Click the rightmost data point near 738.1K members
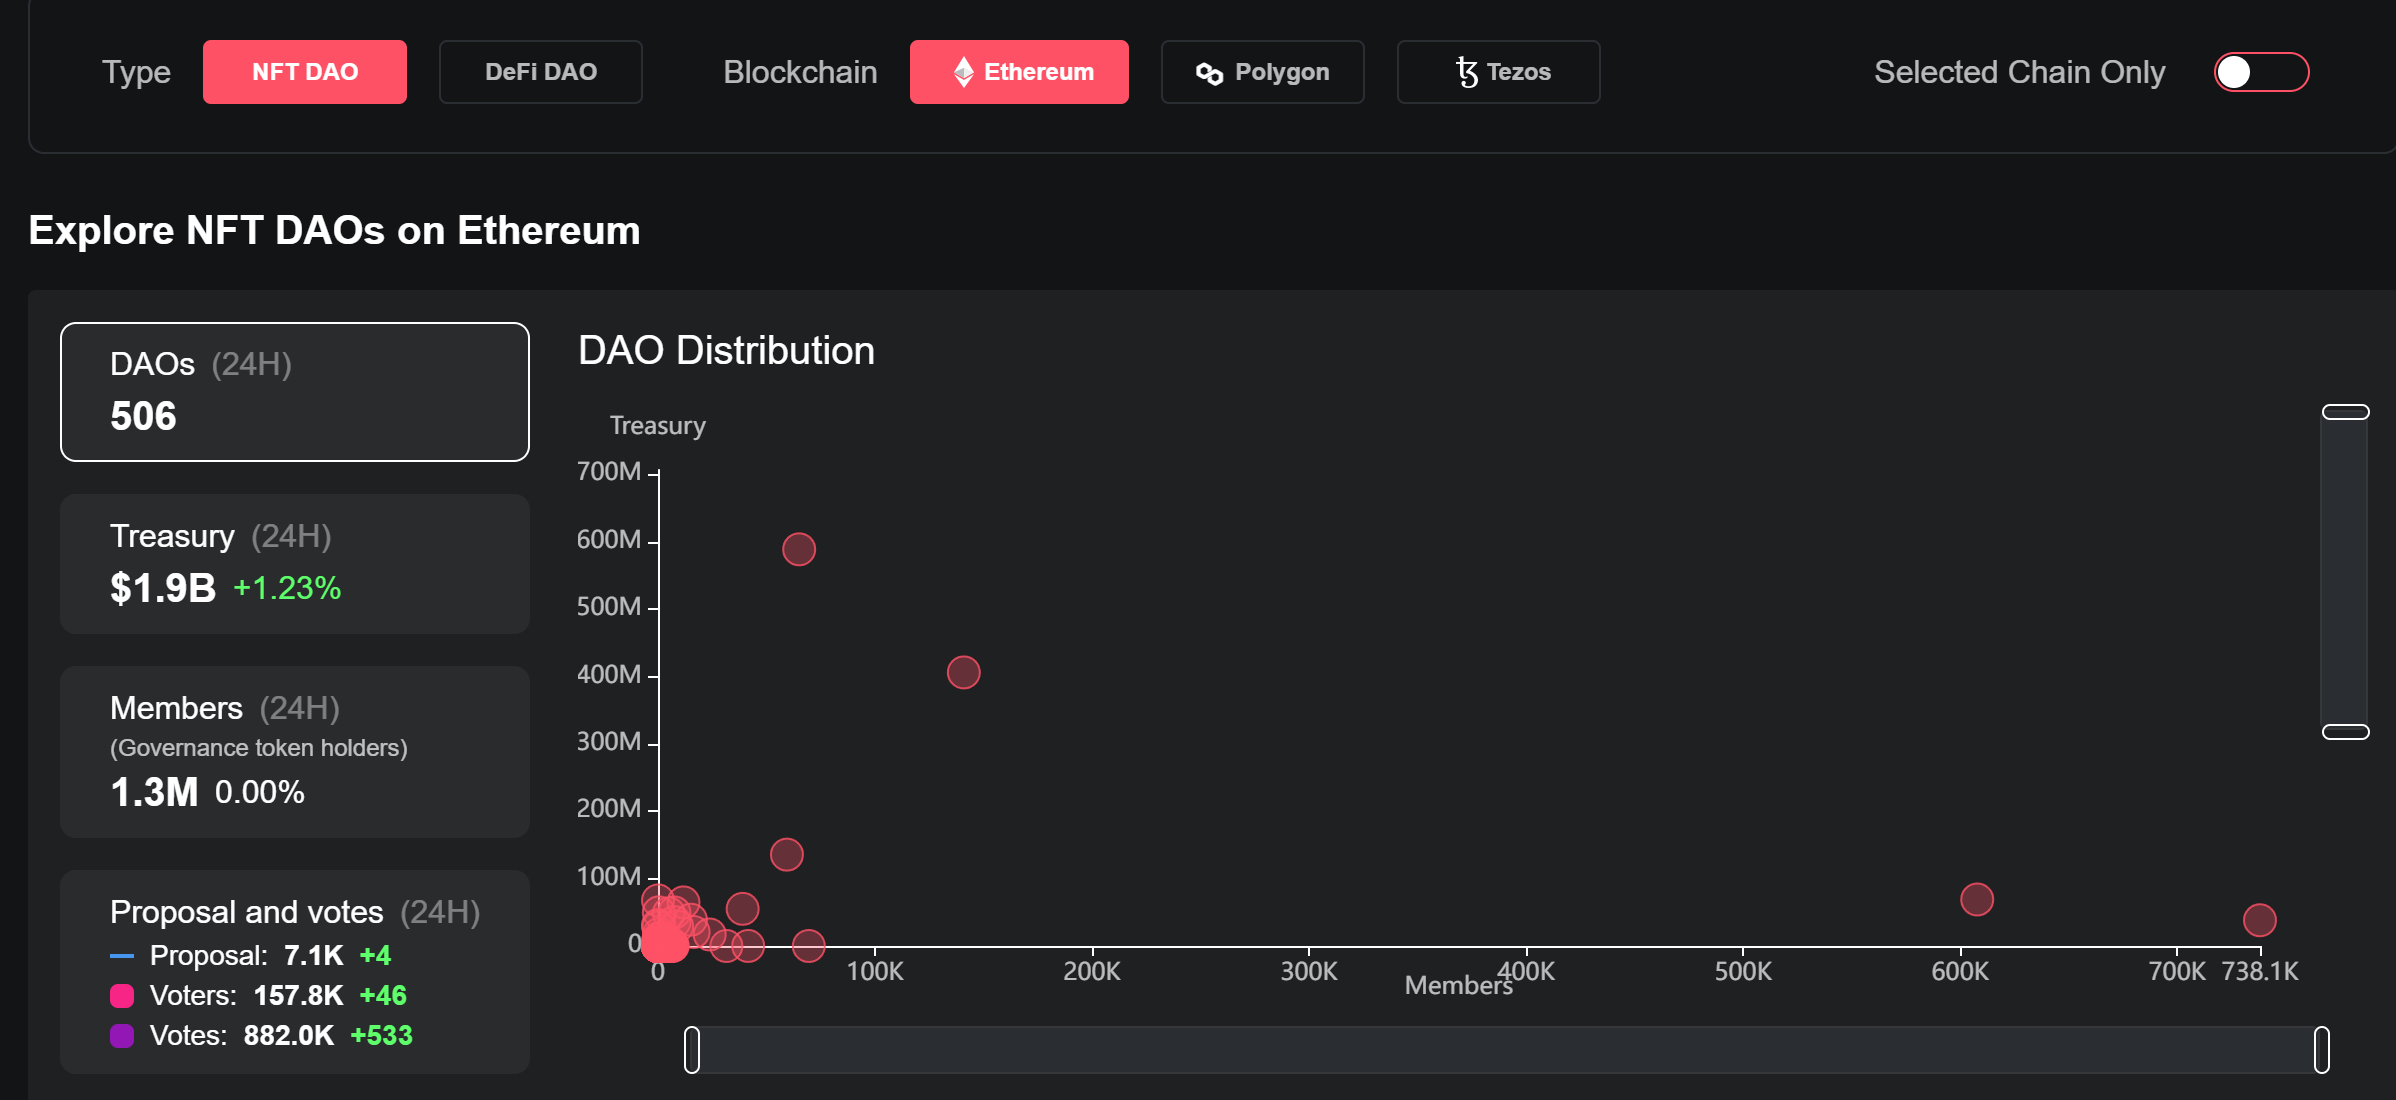Image resolution: width=2396 pixels, height=1100 pixels. point(2259,919)
